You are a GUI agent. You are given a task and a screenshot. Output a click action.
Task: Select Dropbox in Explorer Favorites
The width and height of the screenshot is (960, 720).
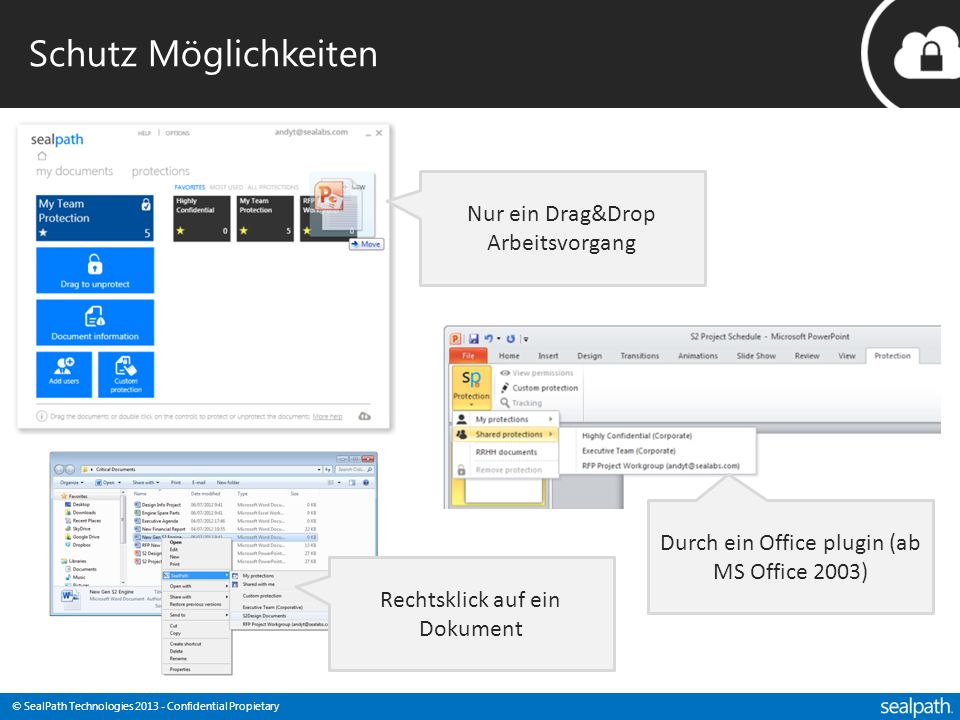click(77, 545)
